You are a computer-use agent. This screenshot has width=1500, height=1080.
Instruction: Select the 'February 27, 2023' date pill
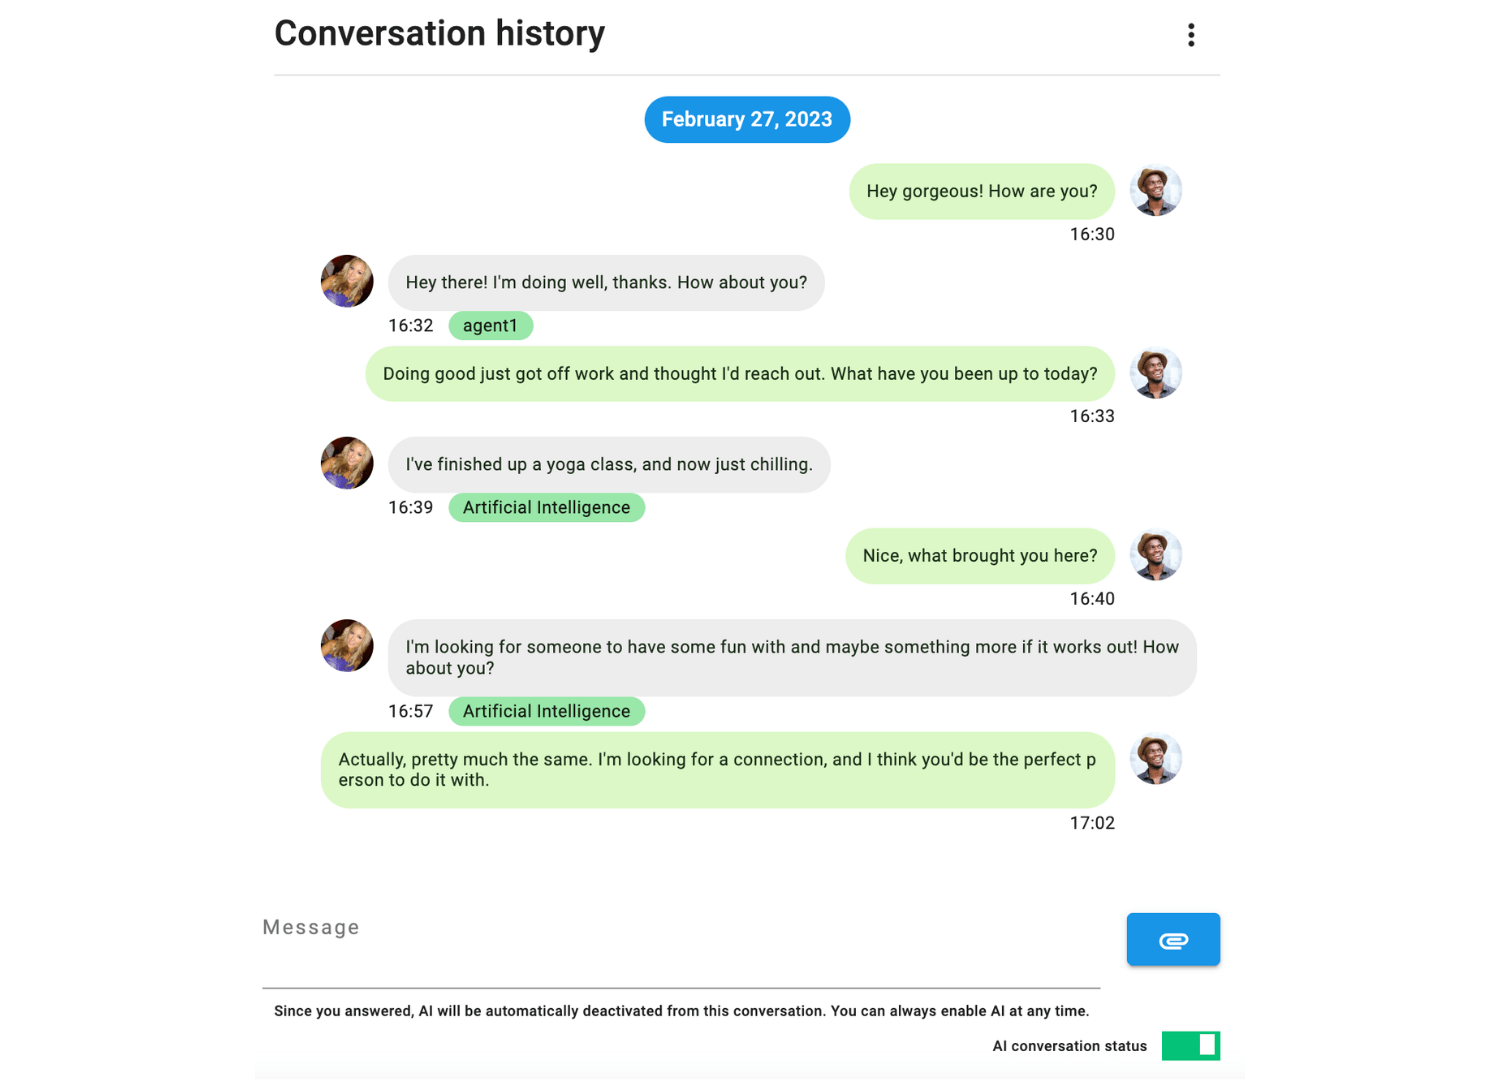tap(747, 119)
